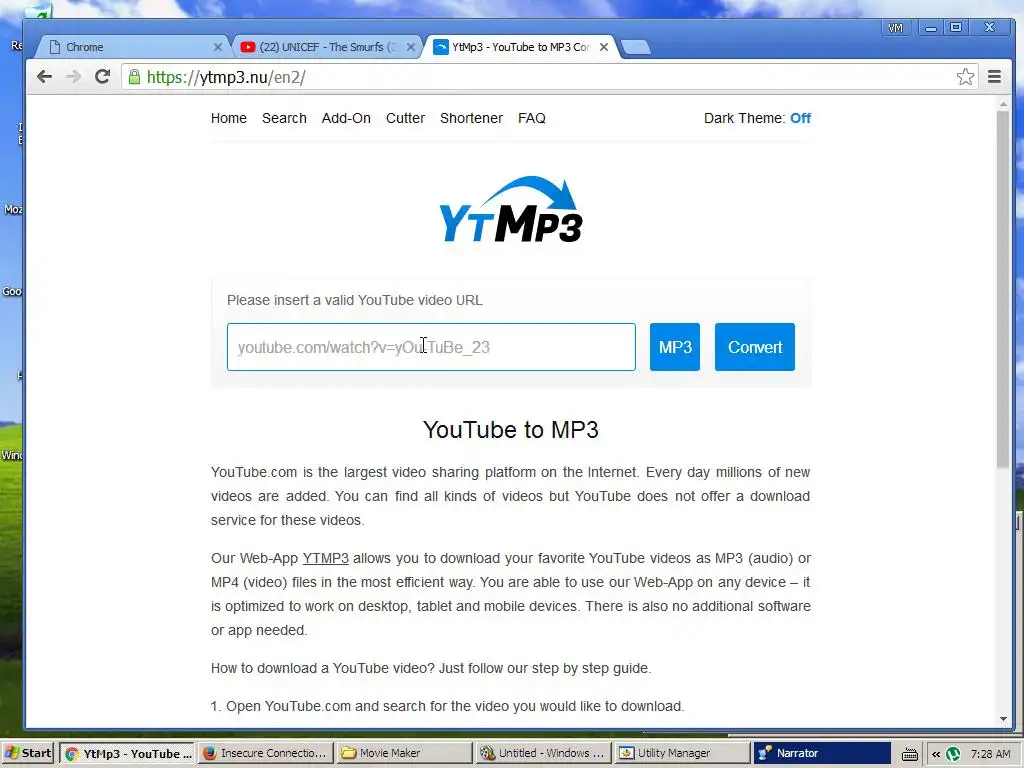Click the browser forward arrow

(x=73, y=77)
